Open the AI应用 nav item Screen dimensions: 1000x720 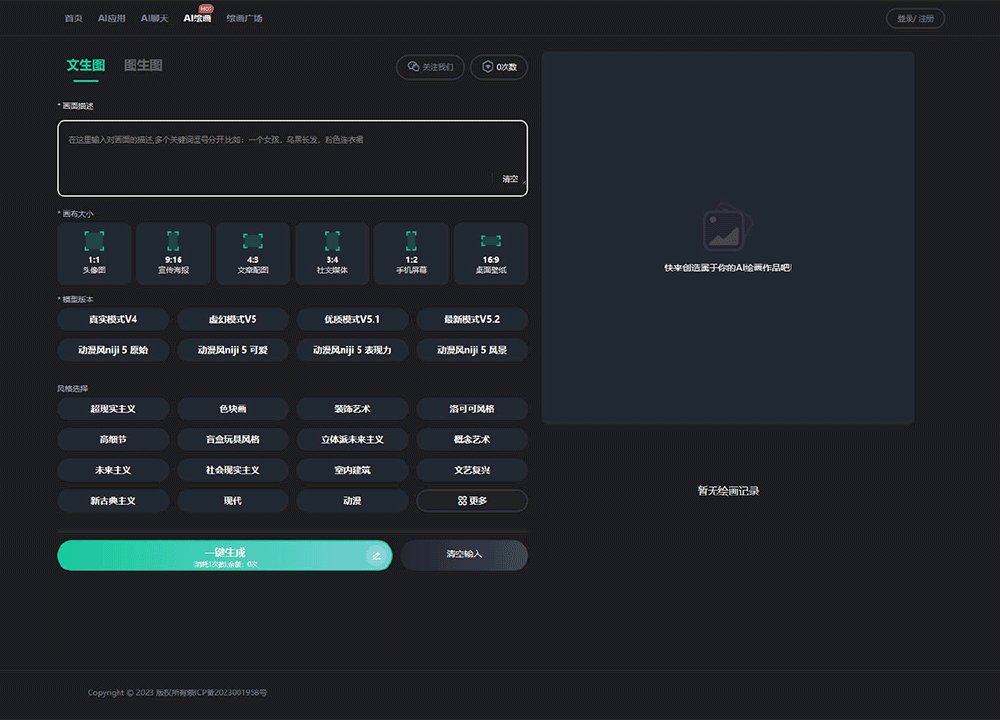tap(112, 18)
